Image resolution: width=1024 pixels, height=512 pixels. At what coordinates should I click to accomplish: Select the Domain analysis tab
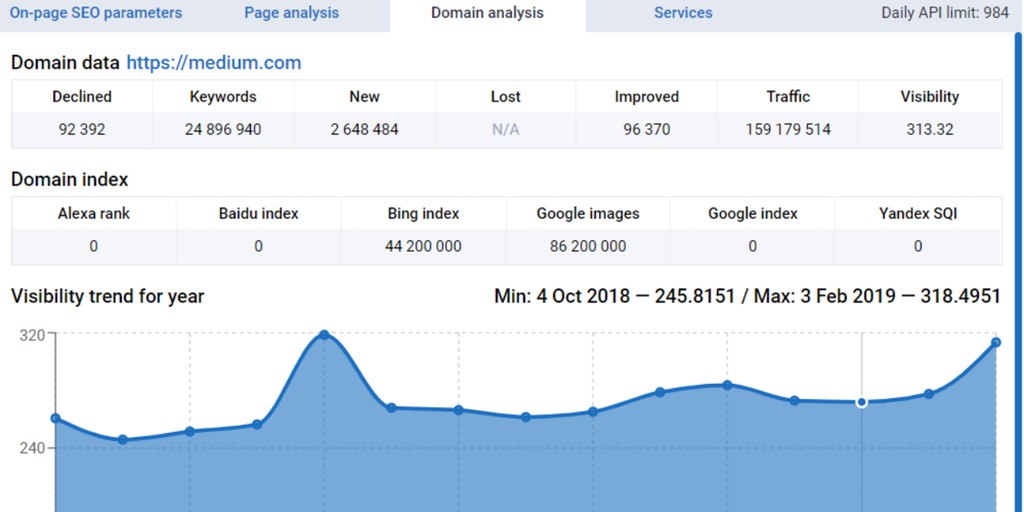[487, 13]
